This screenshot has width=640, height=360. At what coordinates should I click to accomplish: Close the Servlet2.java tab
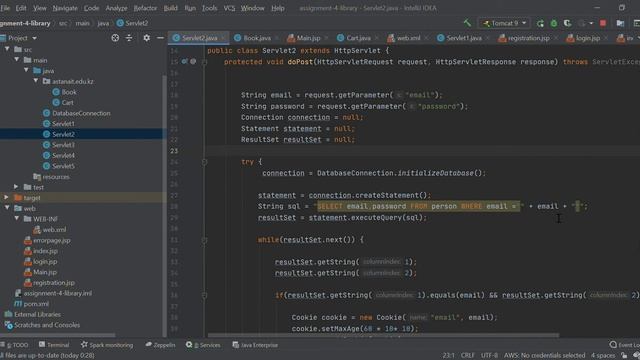tap(223, 38)
